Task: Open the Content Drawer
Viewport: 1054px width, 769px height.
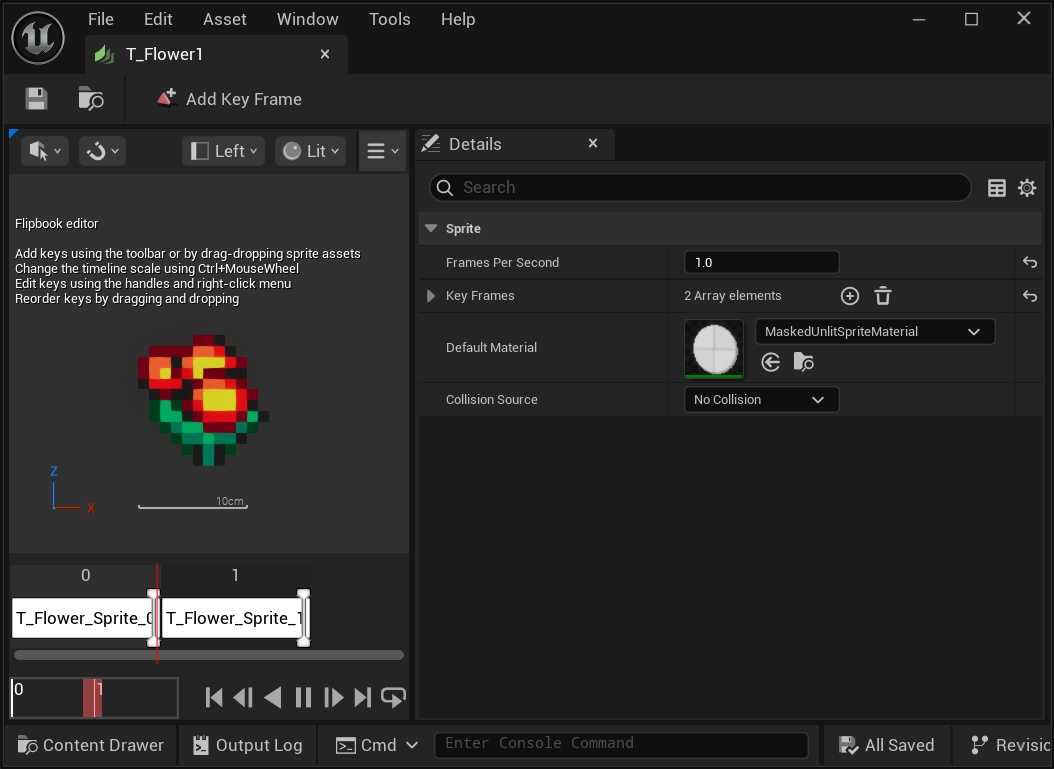Action: pyautogui.click(x=91, y=745)
